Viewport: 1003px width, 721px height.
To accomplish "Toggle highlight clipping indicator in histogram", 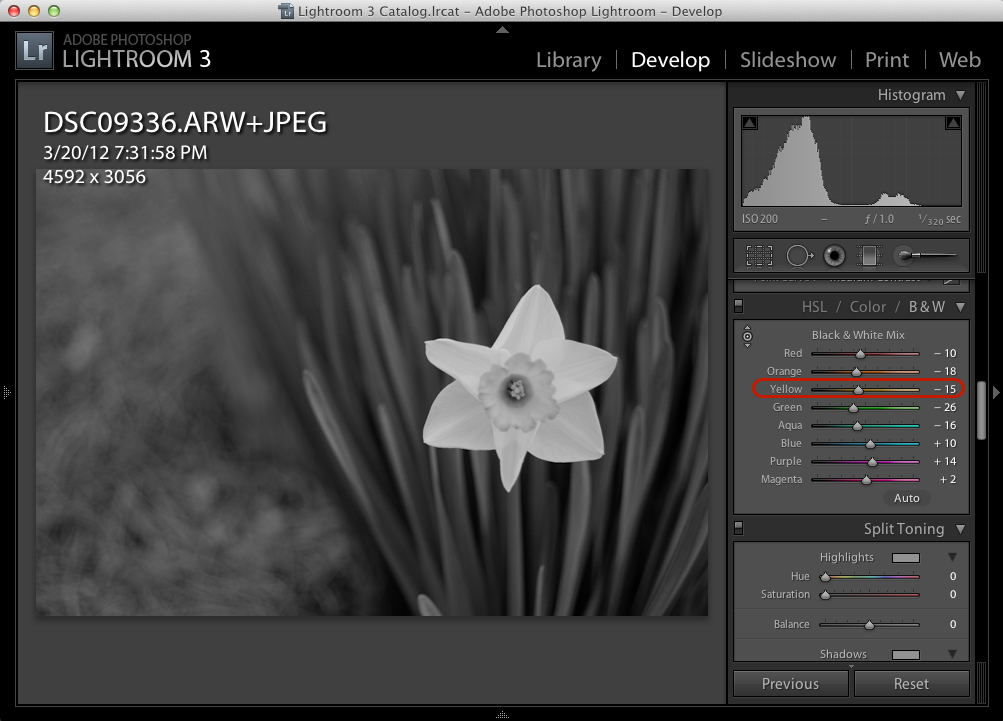I will point(952,123).
